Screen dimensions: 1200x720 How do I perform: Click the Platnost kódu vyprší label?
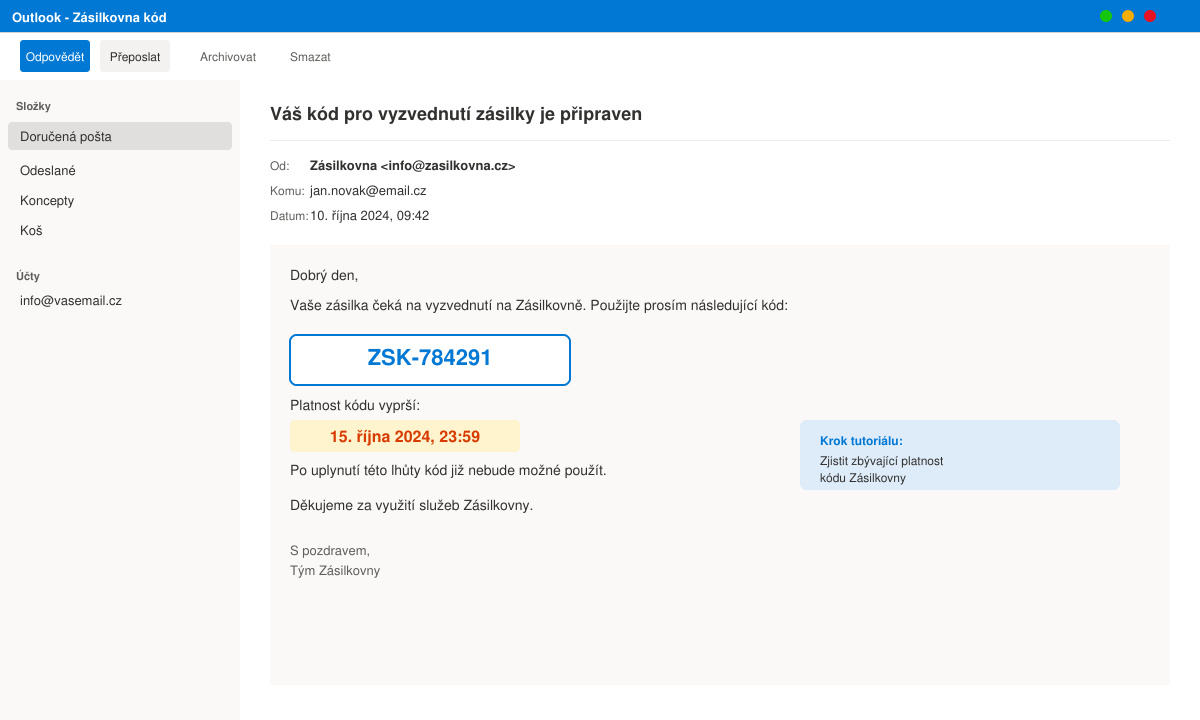(x=355, y=405)
